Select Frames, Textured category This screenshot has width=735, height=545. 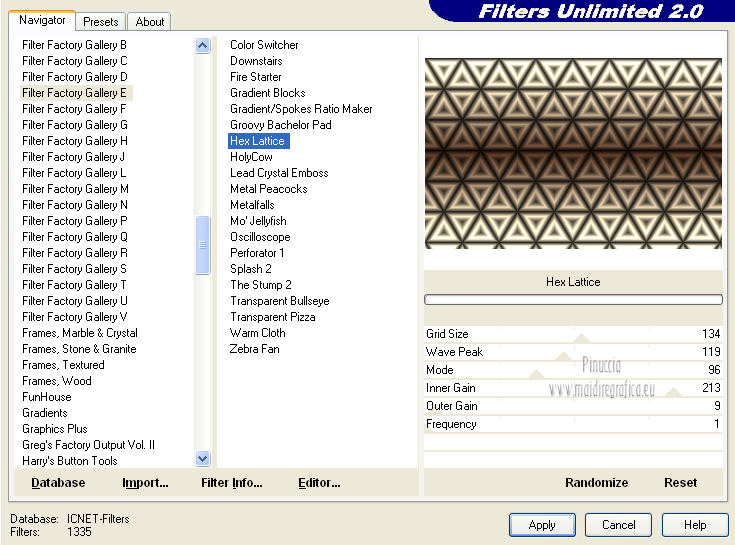[63, 365]
